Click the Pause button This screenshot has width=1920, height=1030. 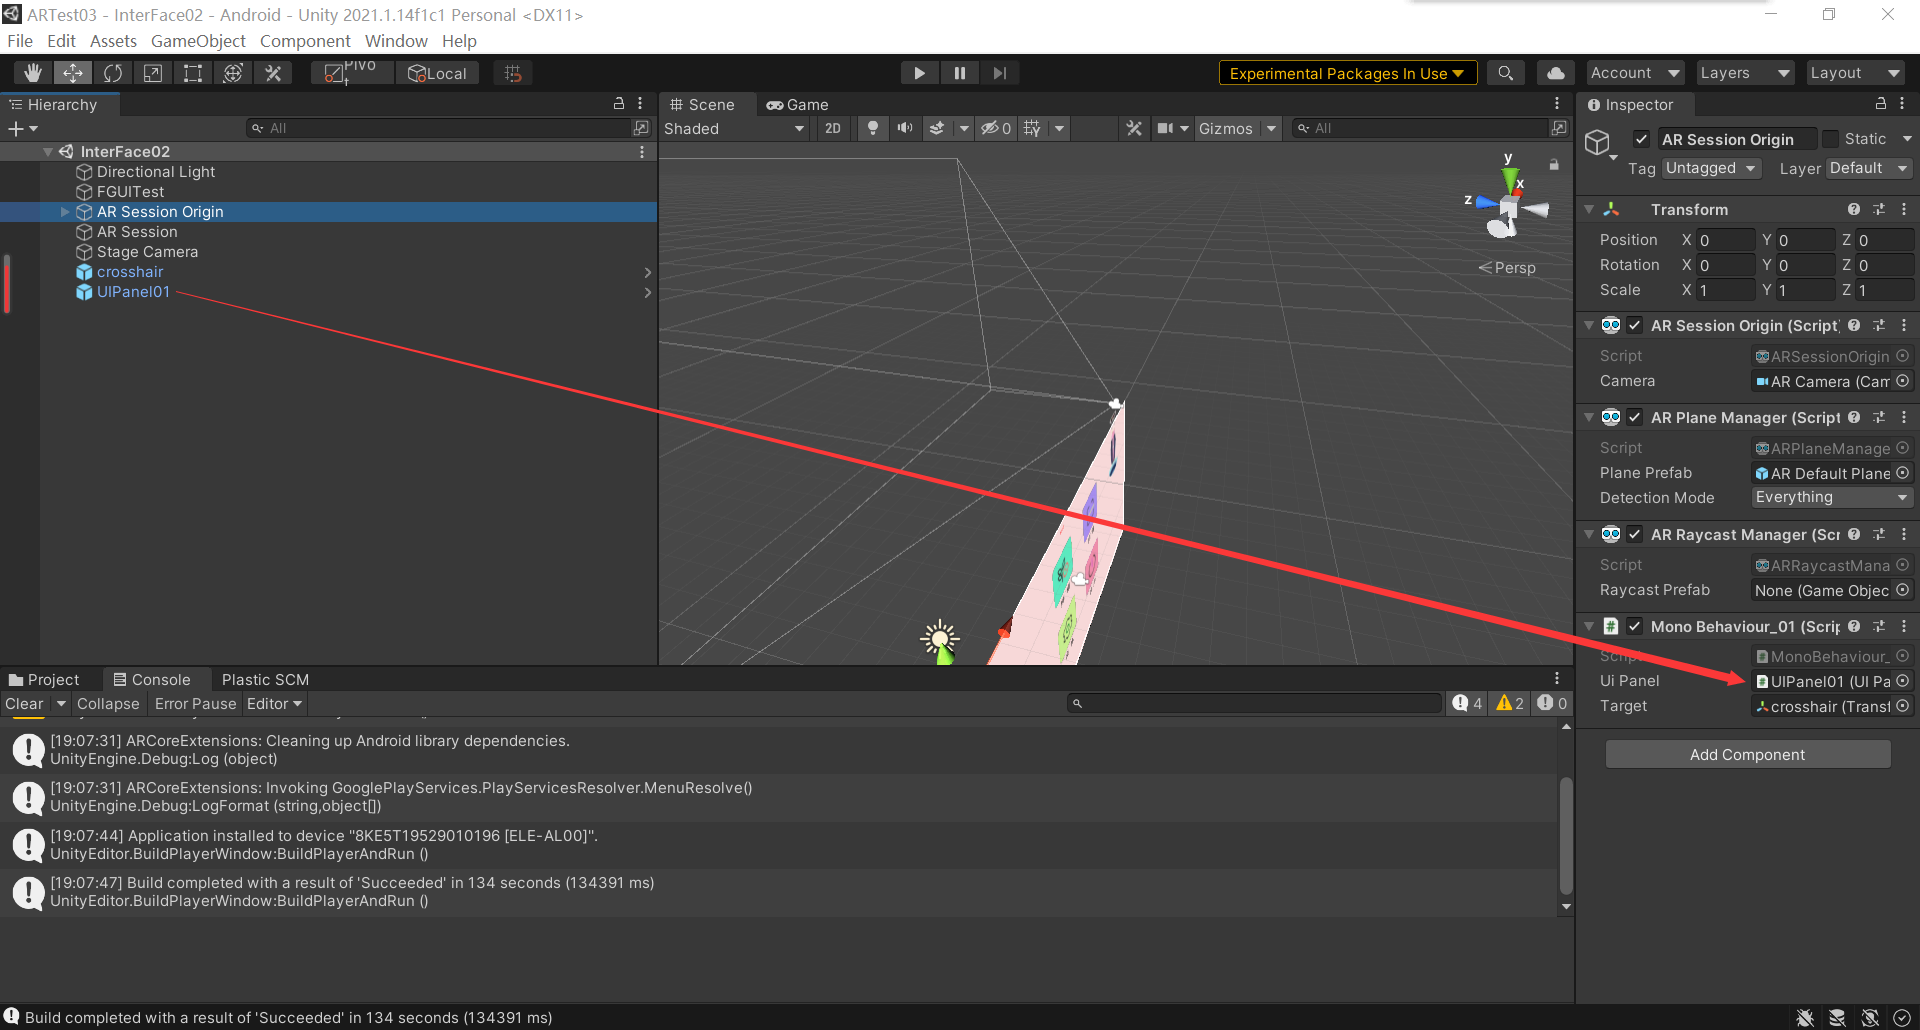[959, 73]
